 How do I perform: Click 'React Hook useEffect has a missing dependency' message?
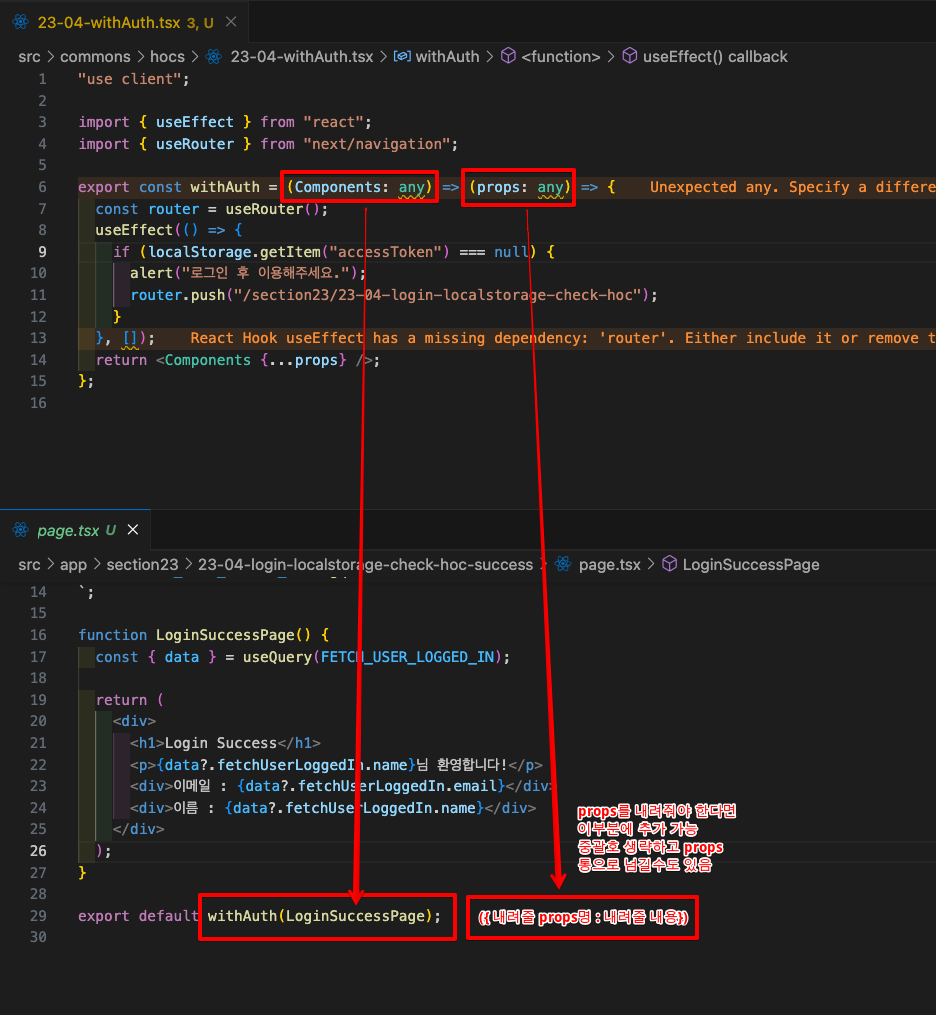click(x=562, y=339)
